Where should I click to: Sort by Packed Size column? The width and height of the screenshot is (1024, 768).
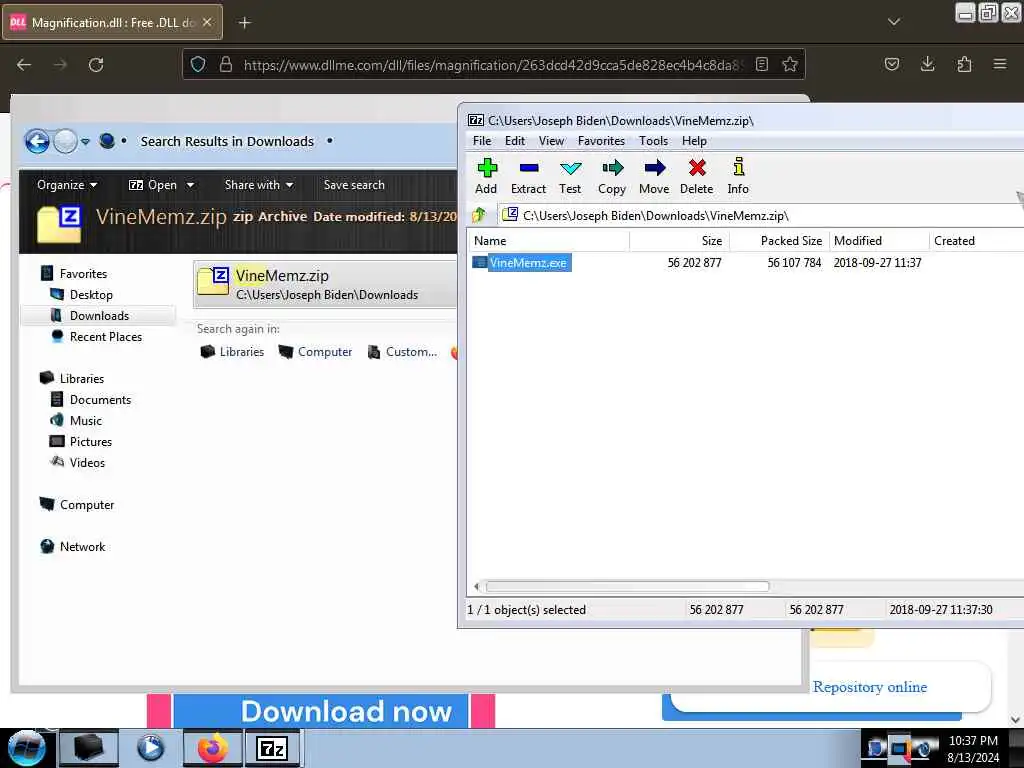[x=778, y=241]
